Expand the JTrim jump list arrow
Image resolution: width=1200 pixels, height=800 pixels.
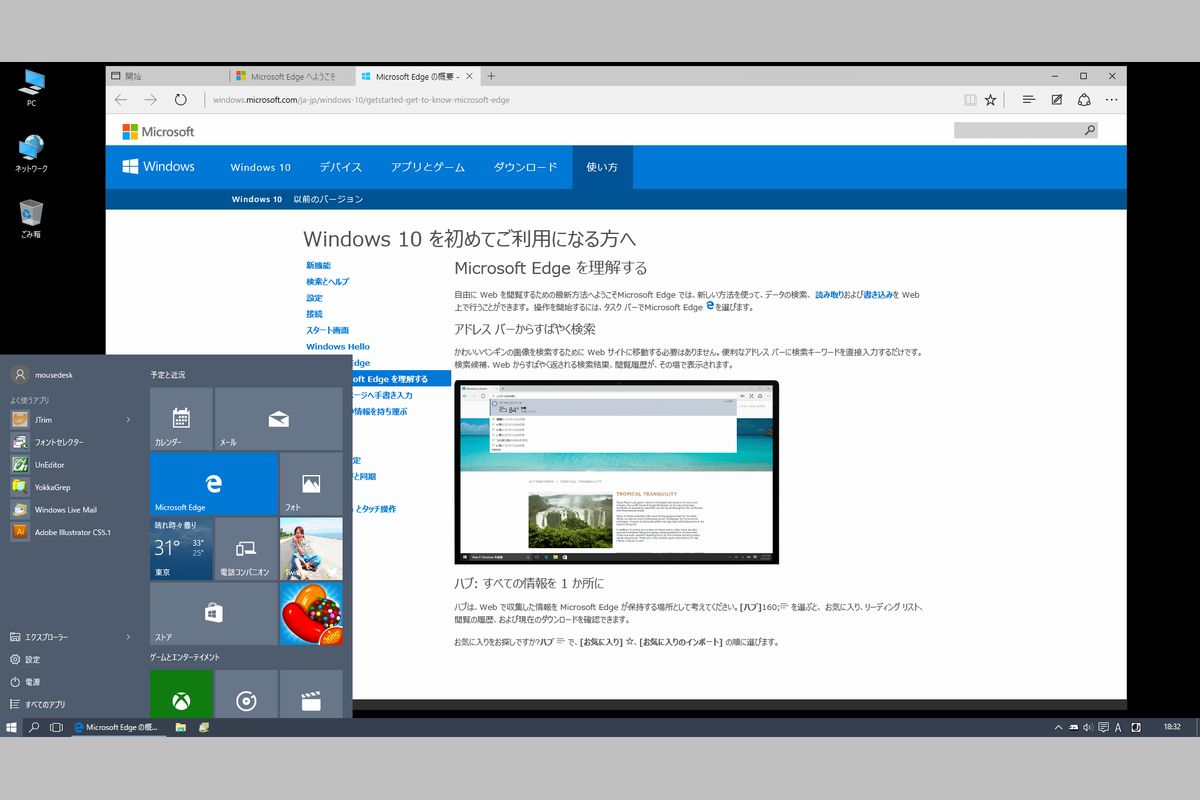128,420
